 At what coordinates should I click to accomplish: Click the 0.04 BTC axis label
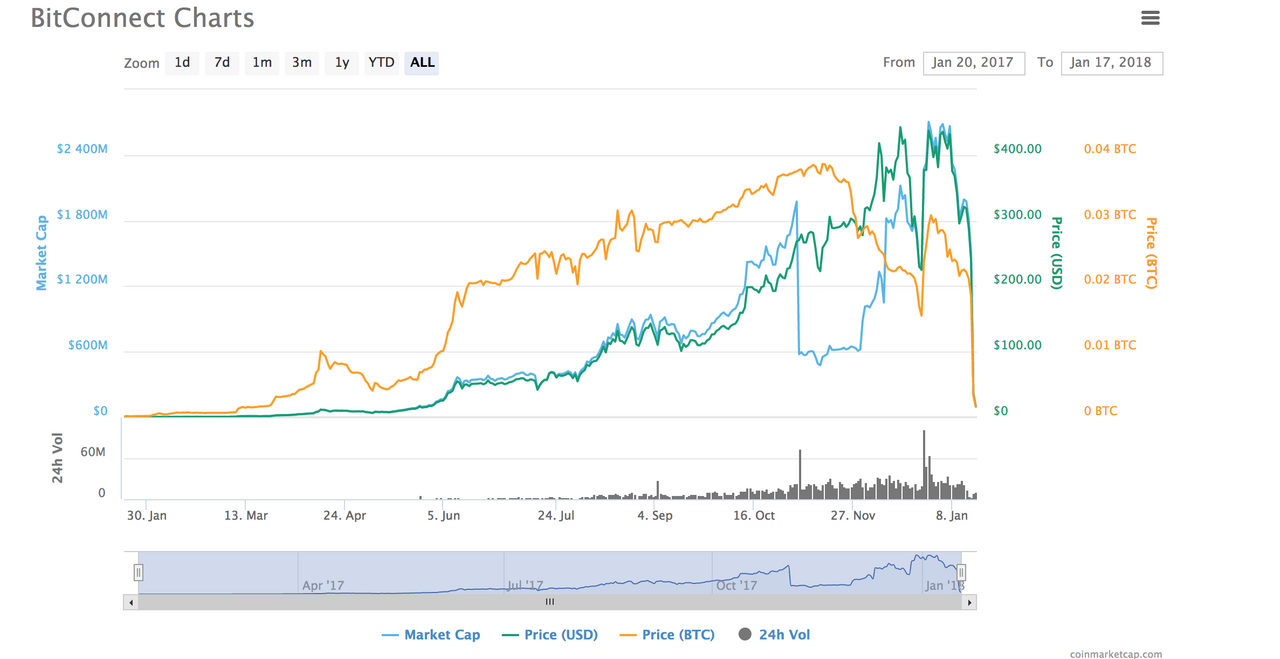[x=1110, y=149]
